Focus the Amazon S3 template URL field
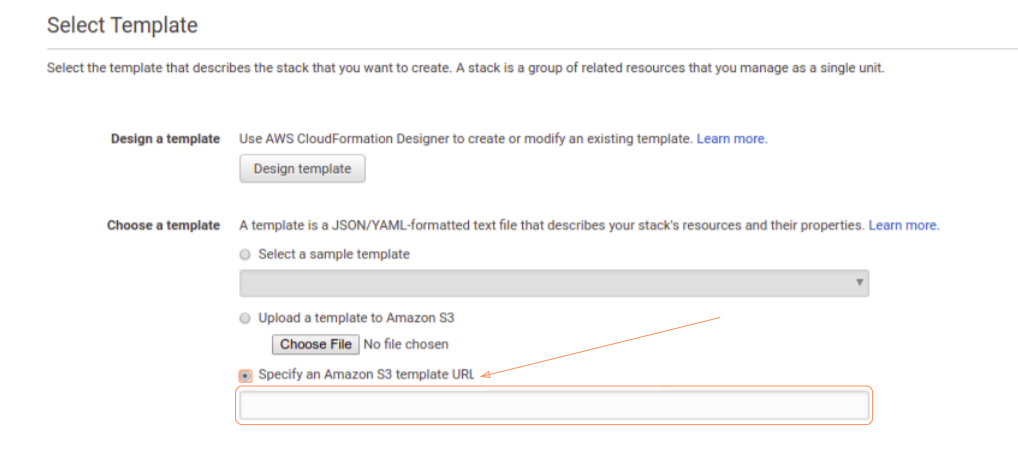 click(553, 405)
